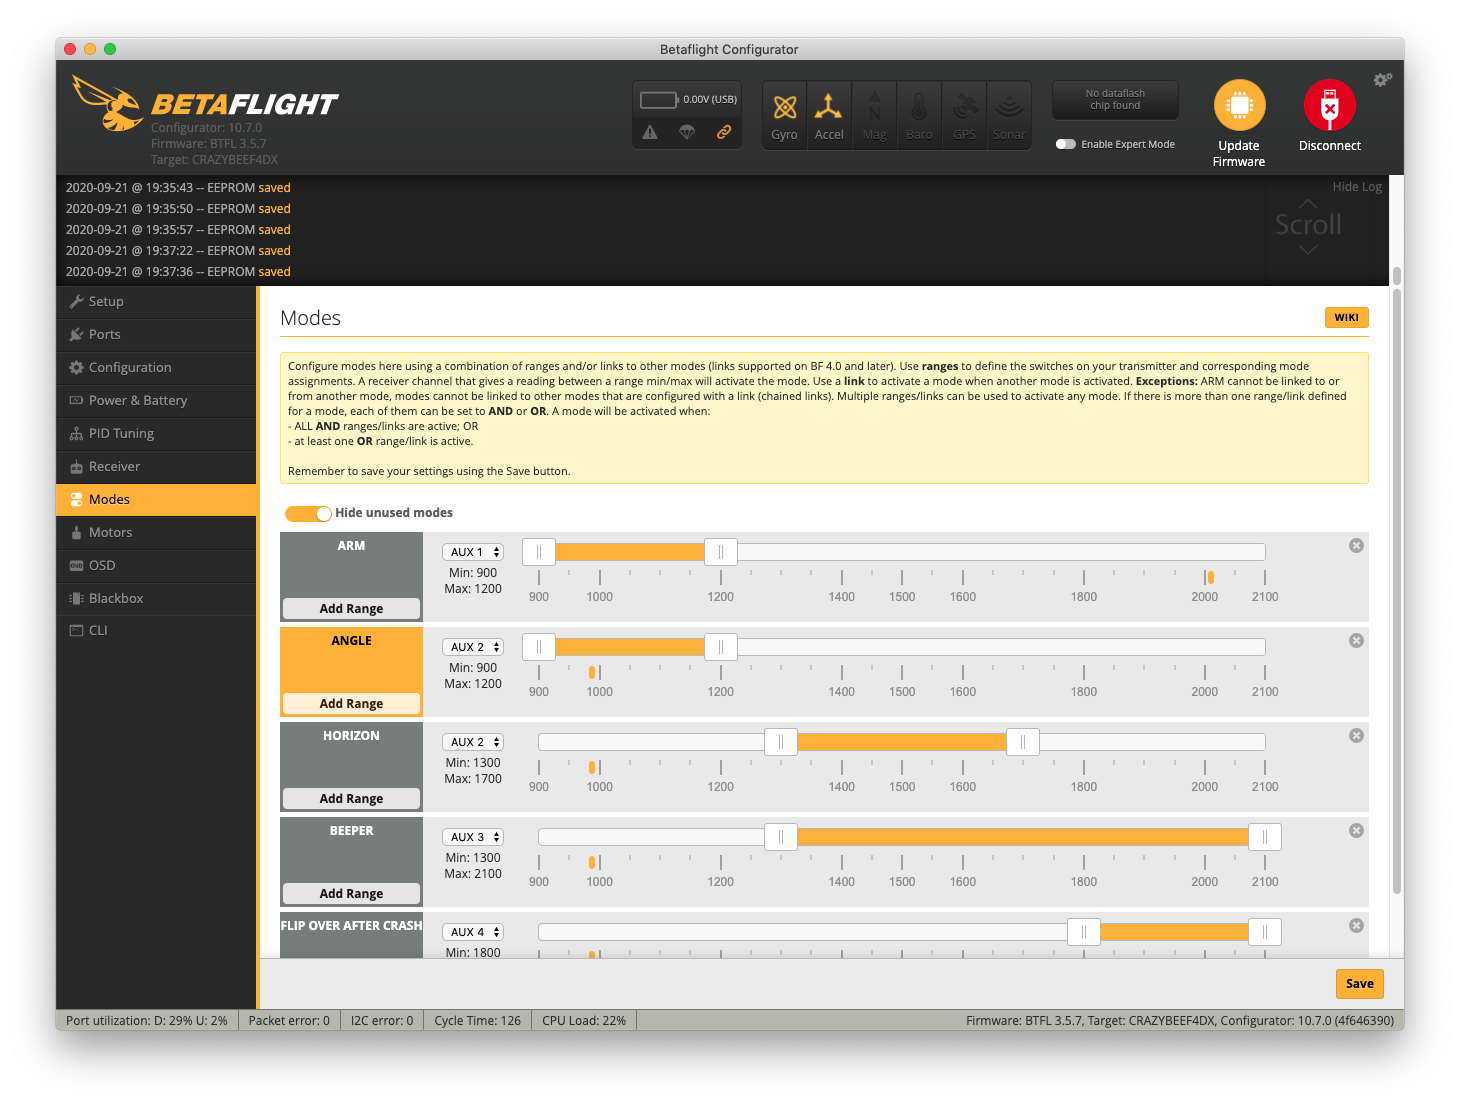Select the Modes tab
This screenshot has height=1104, width=1460.
pyautogui.click(x=156, y=500)
